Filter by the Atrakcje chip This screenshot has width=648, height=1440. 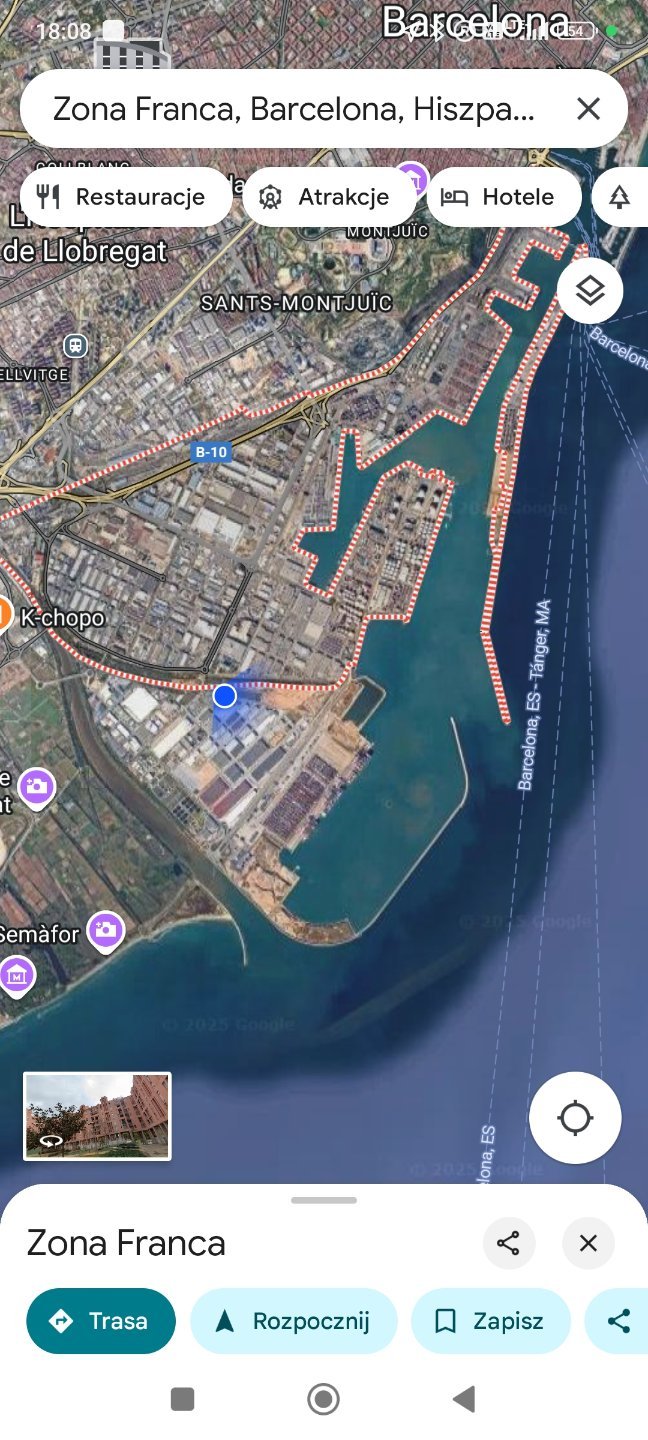coord(329,197)
